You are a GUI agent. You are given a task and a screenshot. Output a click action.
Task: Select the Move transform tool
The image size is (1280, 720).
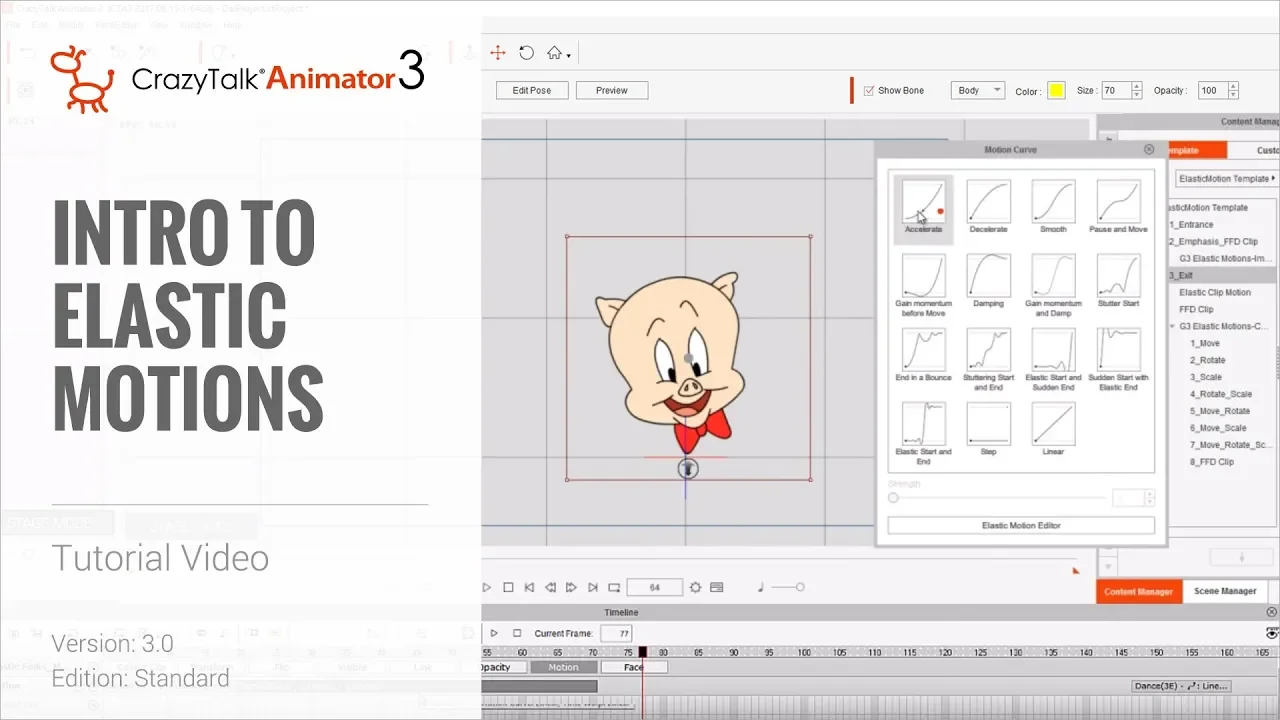498,53
